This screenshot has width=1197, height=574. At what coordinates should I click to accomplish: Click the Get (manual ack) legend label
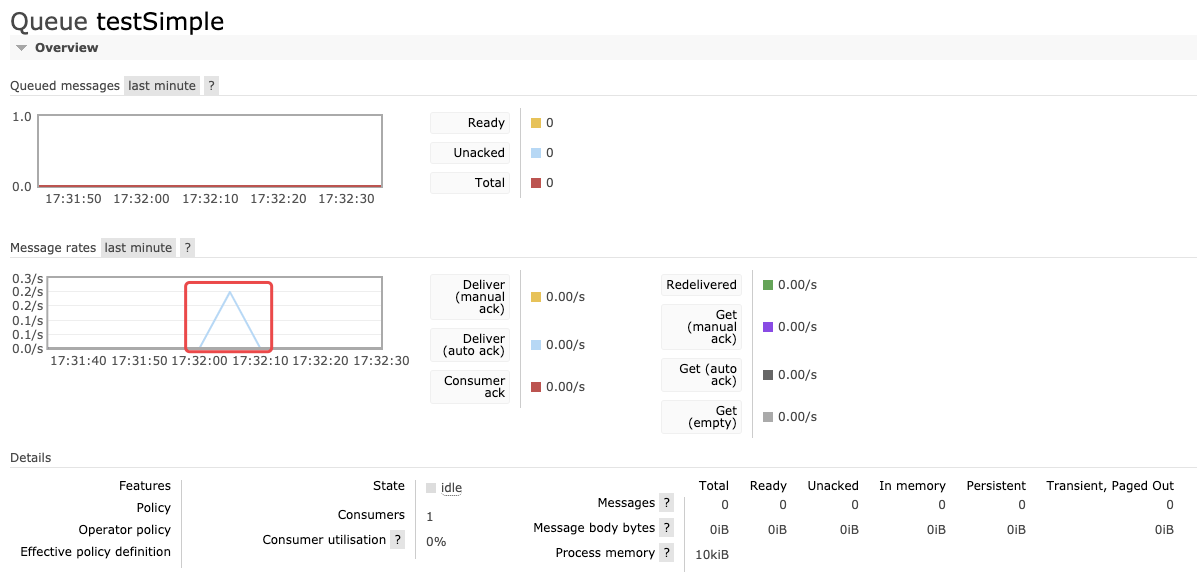702,327
